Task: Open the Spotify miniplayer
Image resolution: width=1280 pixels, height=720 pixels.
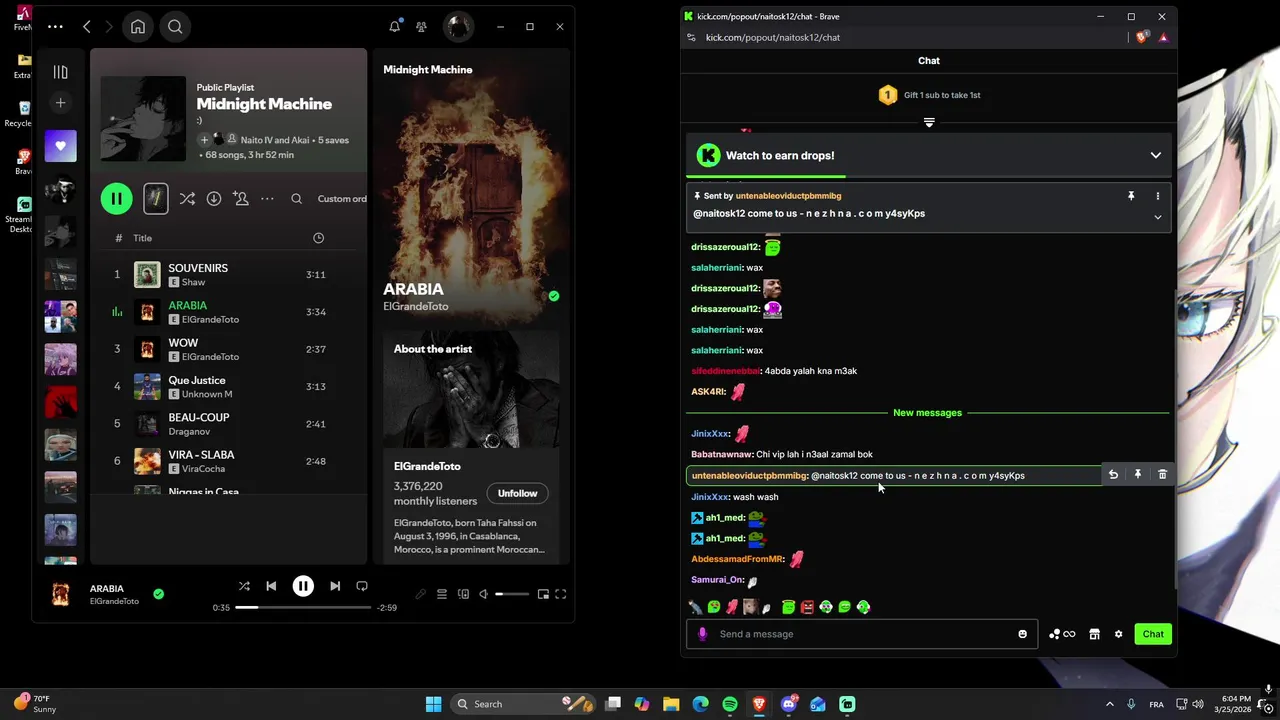Action: click(543, 594)
